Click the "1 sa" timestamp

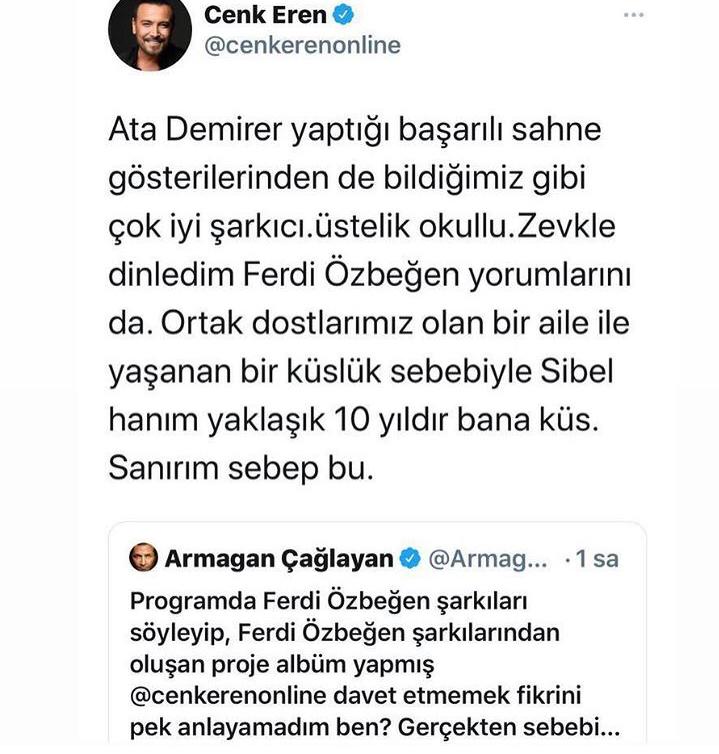(x=596, y=560)
